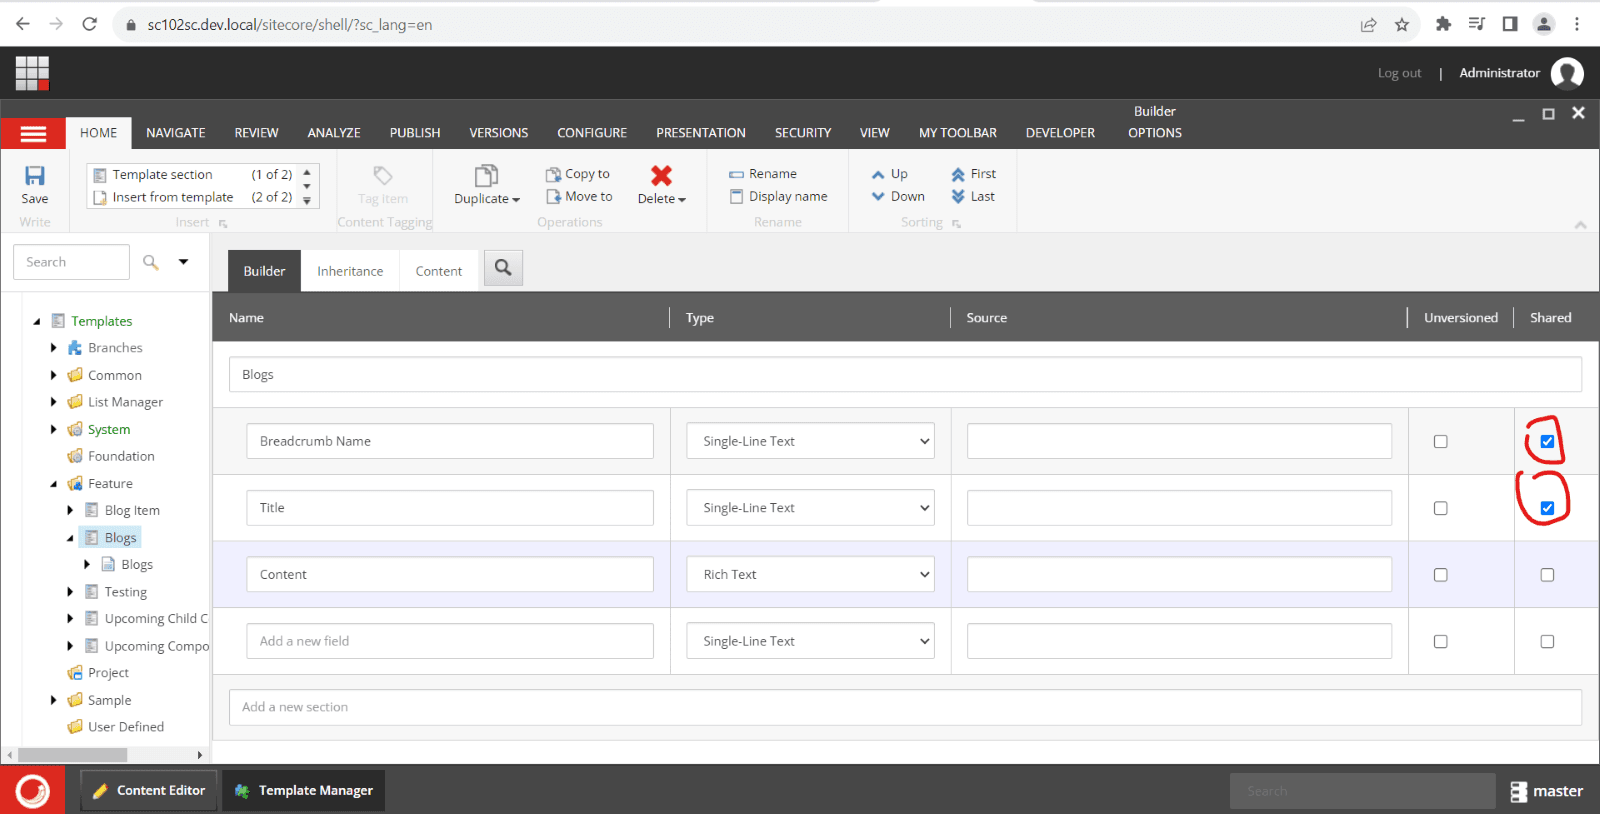
Task: Click the Add a new section field
Action: [905, 707]
